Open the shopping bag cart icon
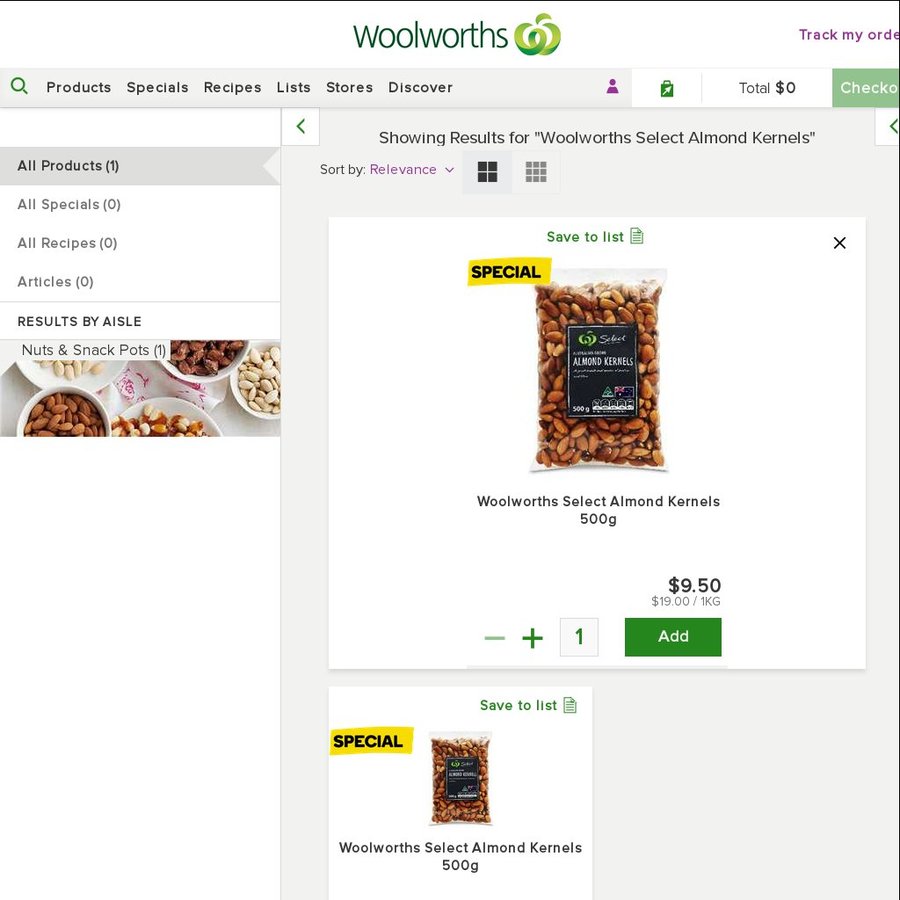The image size is (900, 900). click(x=666, y=88)
